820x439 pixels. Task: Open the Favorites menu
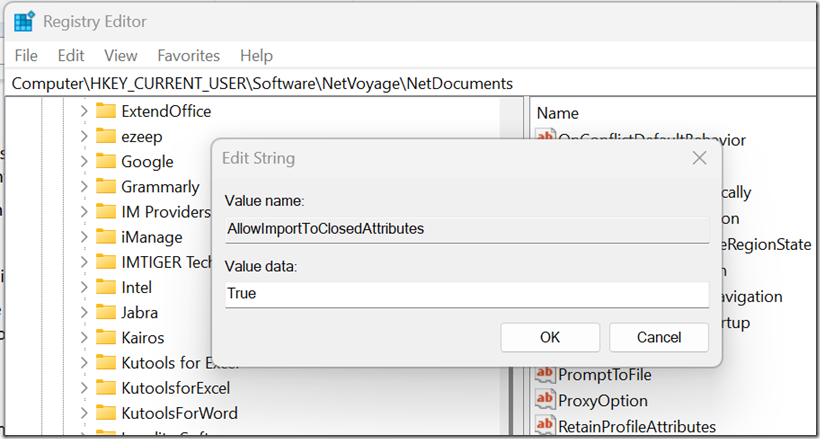click(189, 55)
